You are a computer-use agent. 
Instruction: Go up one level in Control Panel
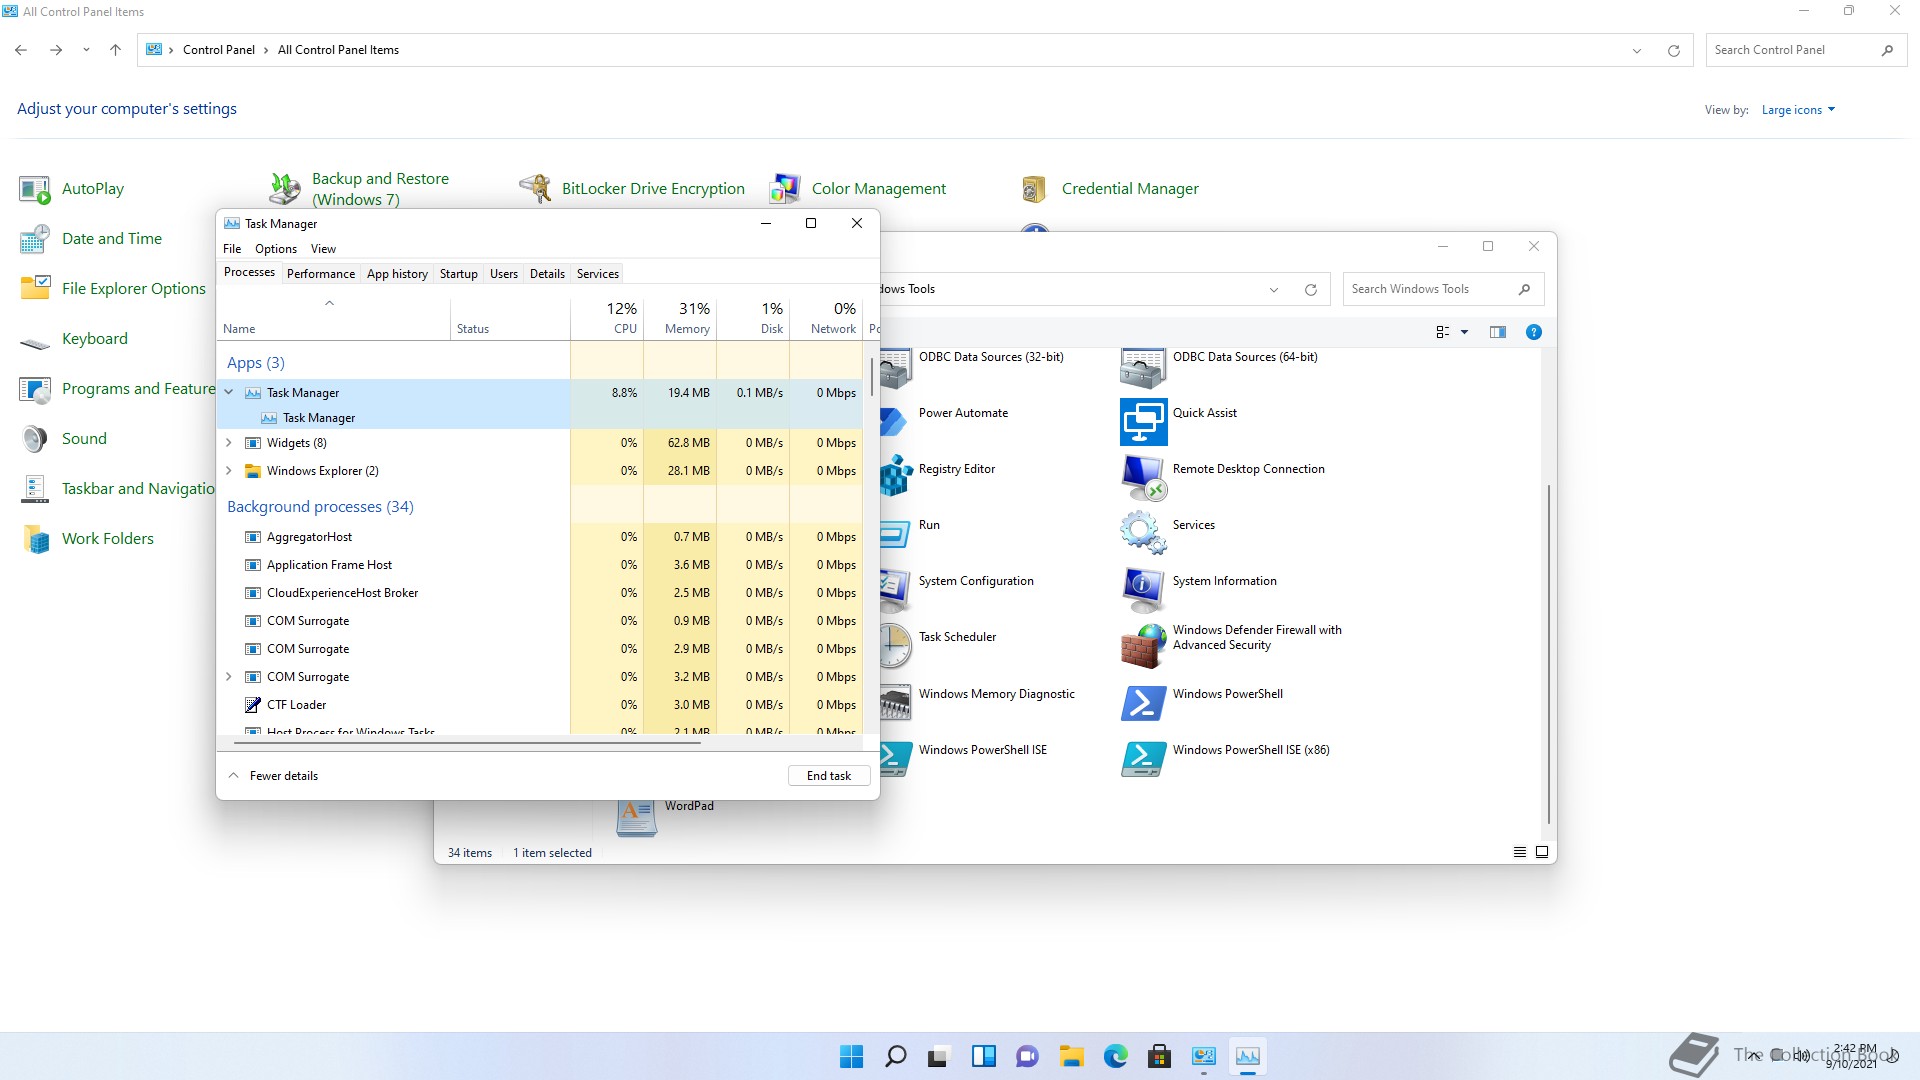(115, 50)
